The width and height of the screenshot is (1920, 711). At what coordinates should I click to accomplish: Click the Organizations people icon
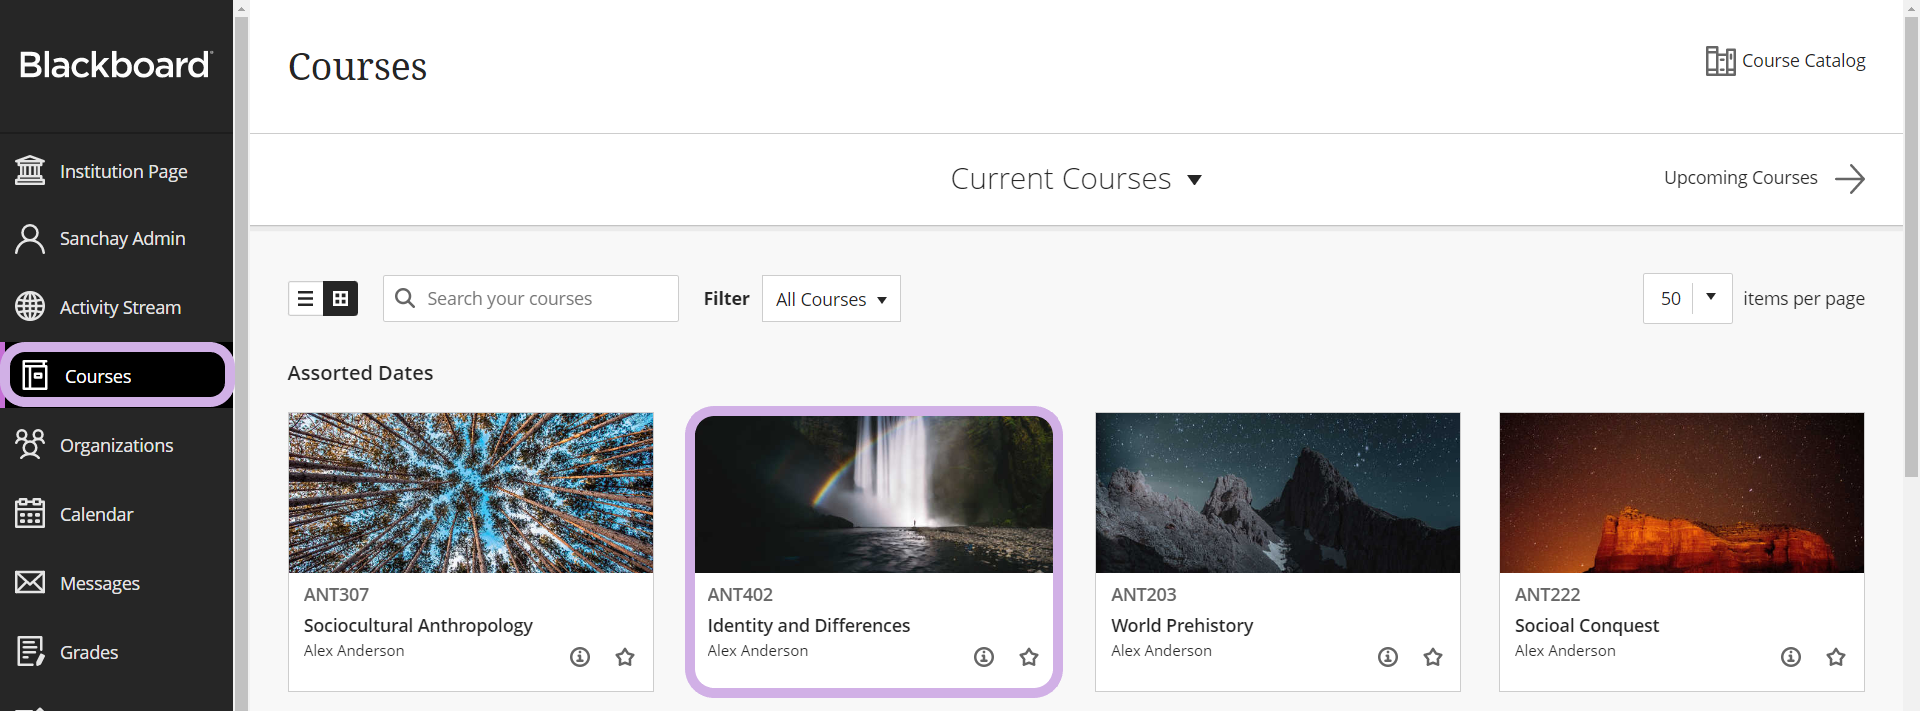click(x=30, y=444)
